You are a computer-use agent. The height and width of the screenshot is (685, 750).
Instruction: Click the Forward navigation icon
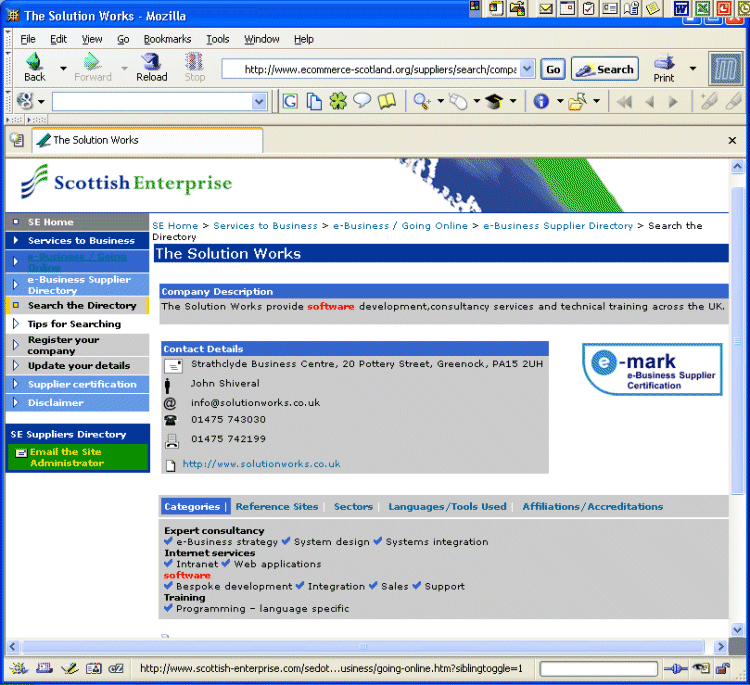(x=93, y=67)
